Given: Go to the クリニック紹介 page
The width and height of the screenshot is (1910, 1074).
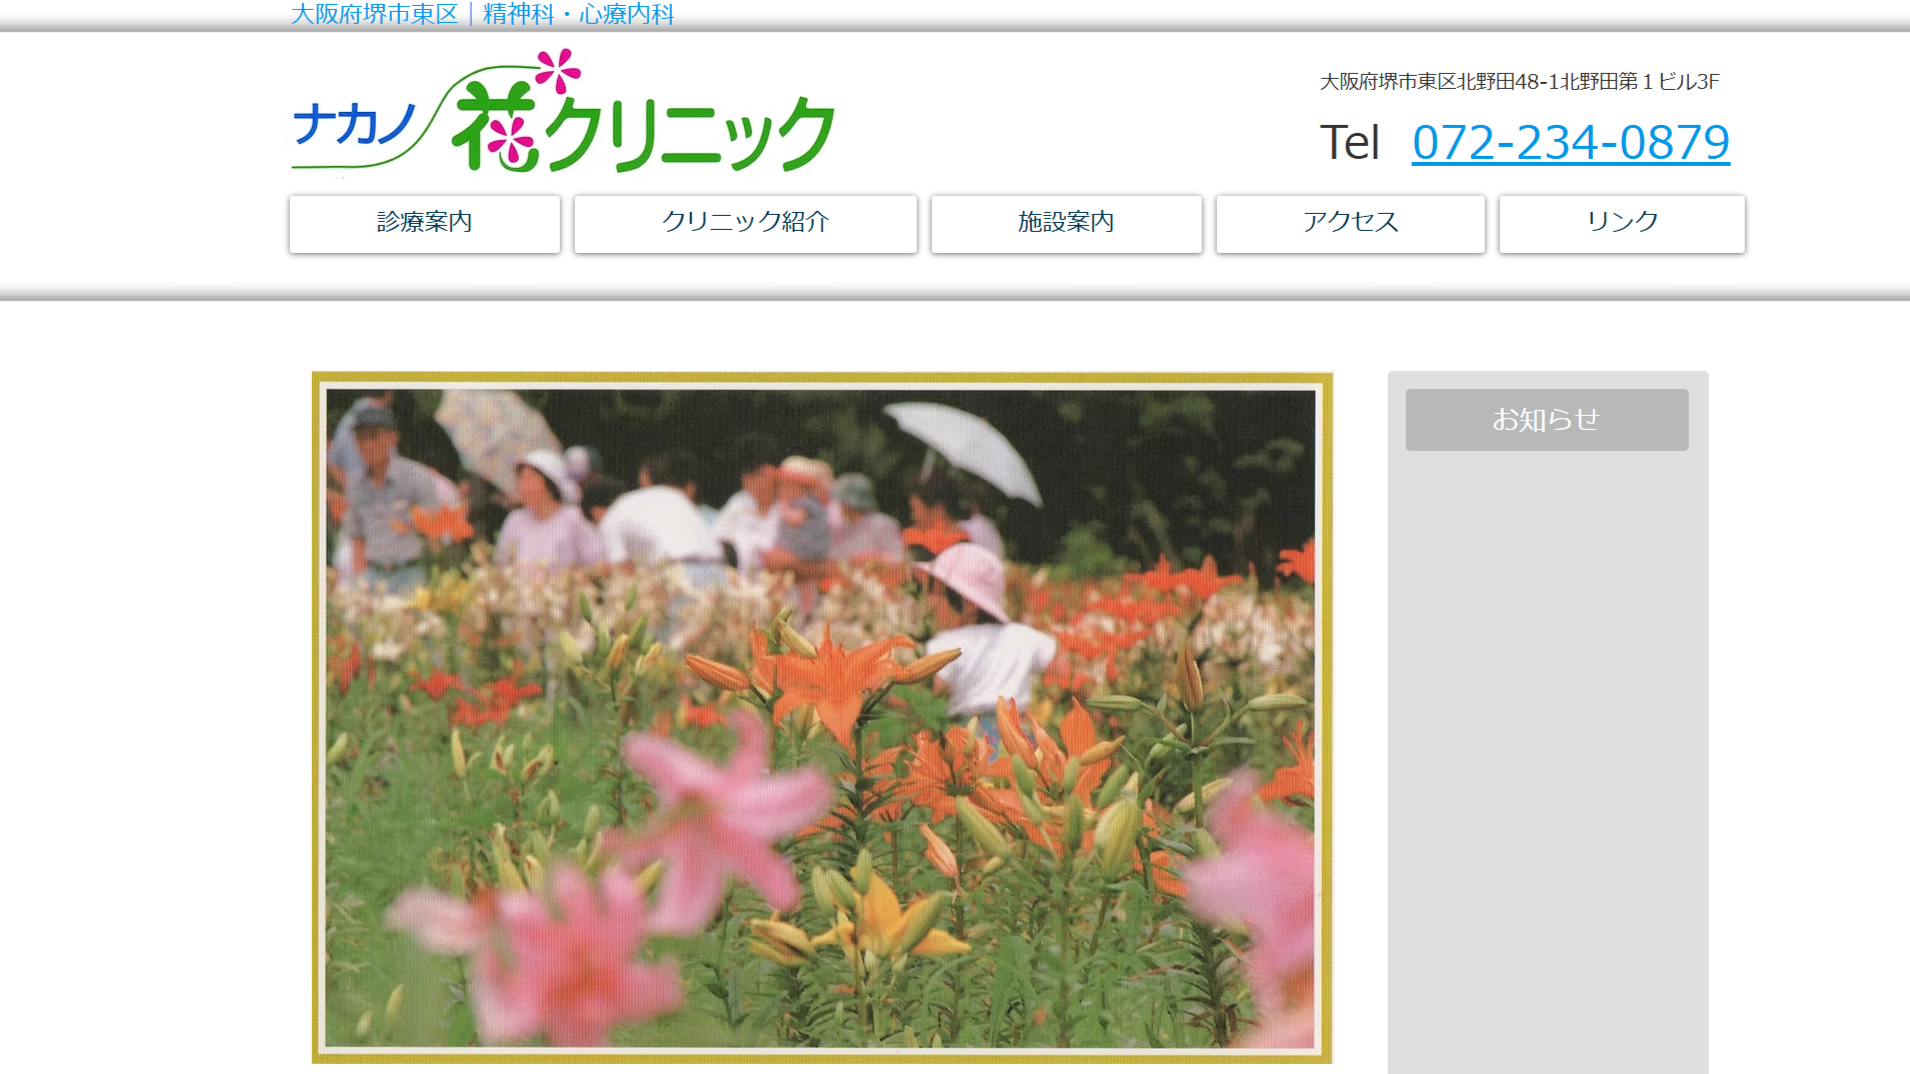Looking at the screenshot, I should 745,223.
